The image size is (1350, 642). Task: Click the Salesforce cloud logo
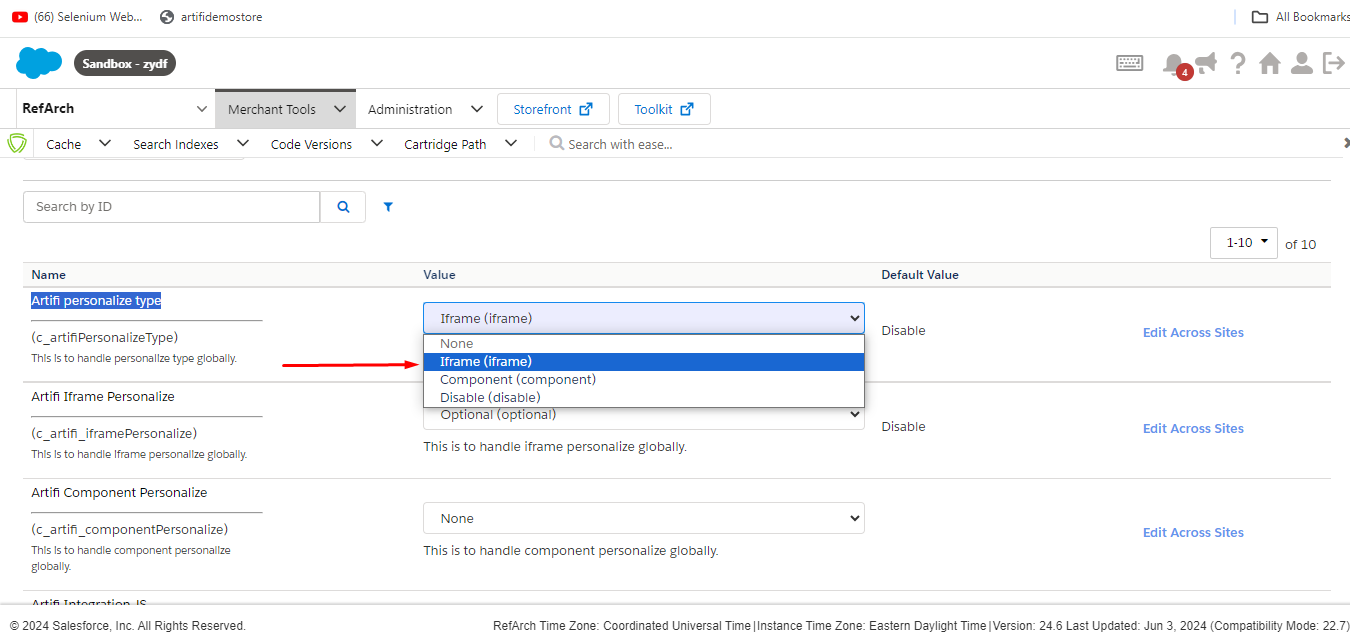point(39,63)
